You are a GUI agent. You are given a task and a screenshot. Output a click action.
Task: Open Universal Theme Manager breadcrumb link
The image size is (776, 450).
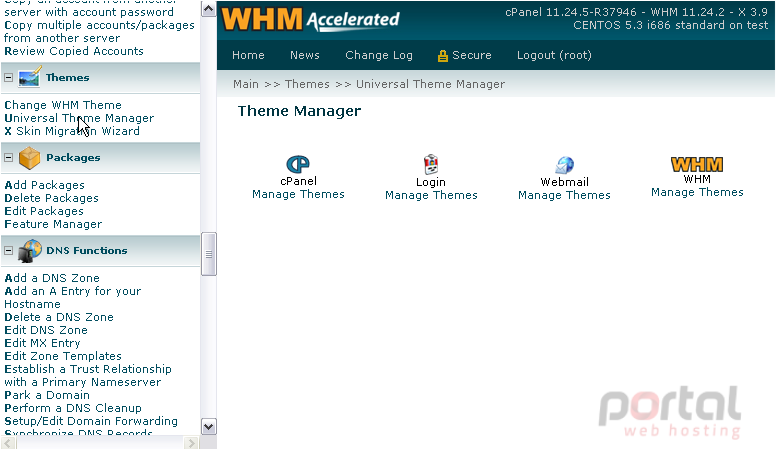430,84
